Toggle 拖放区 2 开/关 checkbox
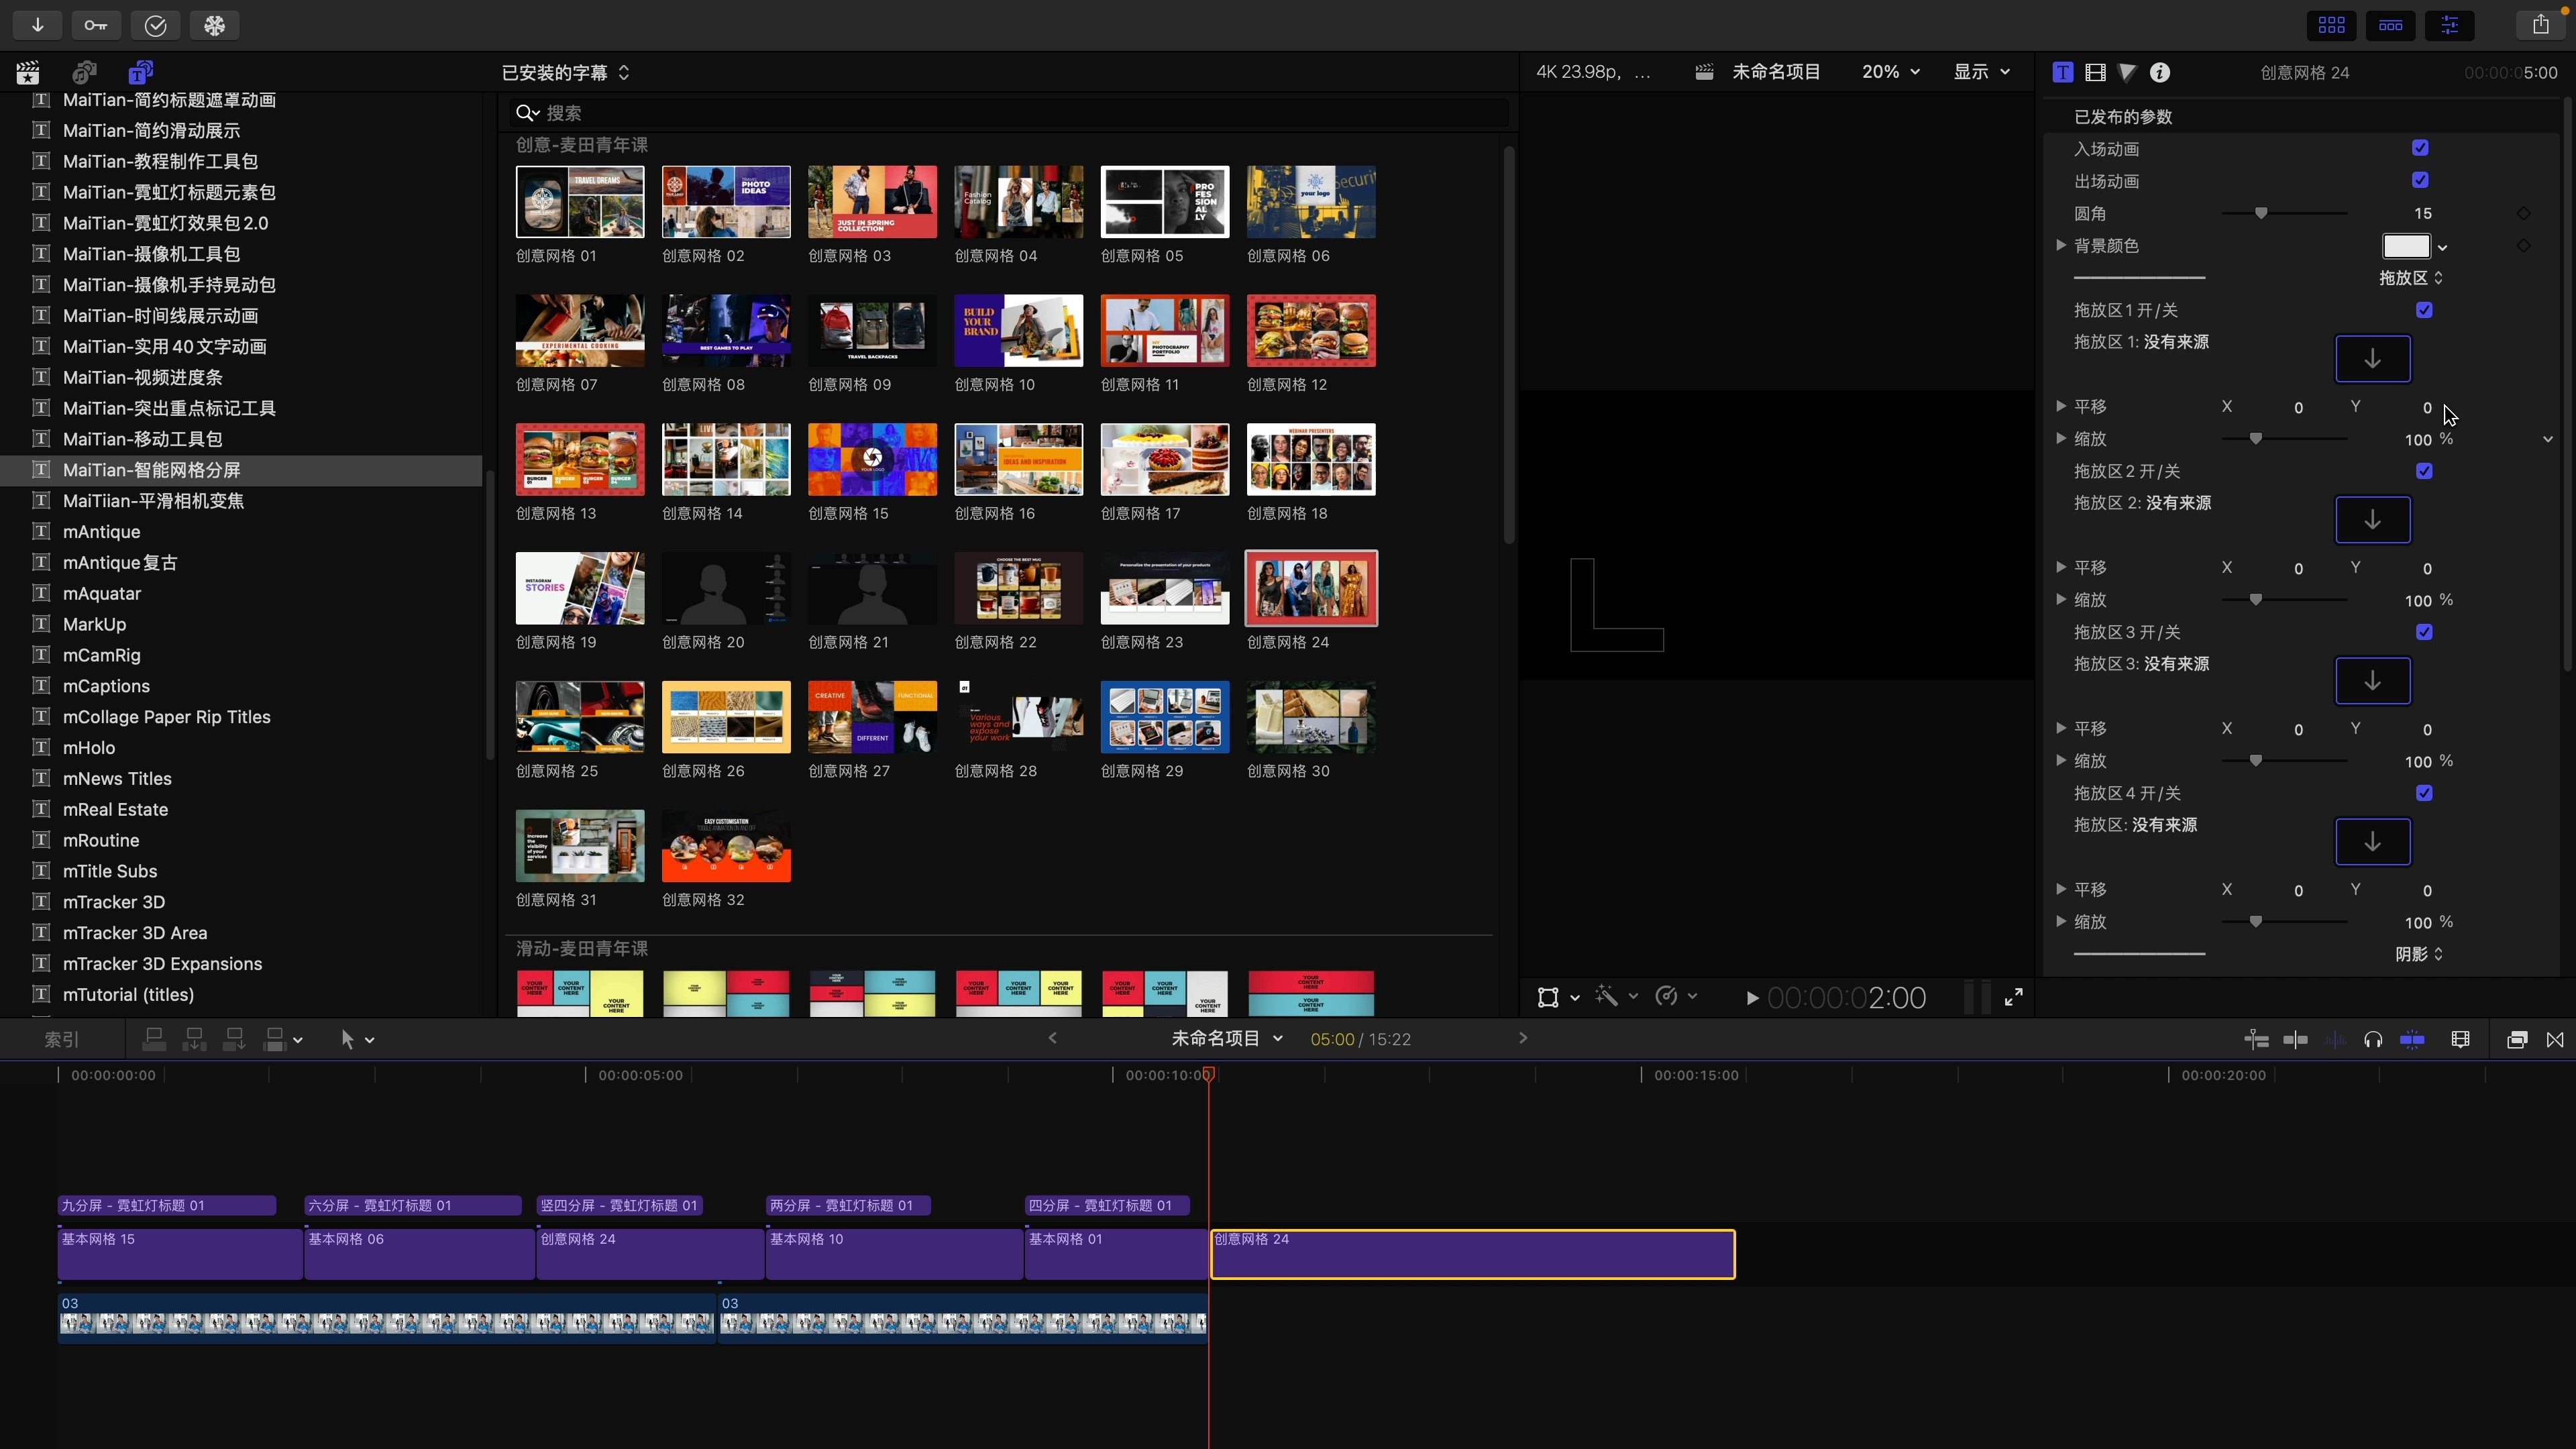The height and width of the screenshot is (1449, 2576). pyautogui.click(x=2424, y=471)
